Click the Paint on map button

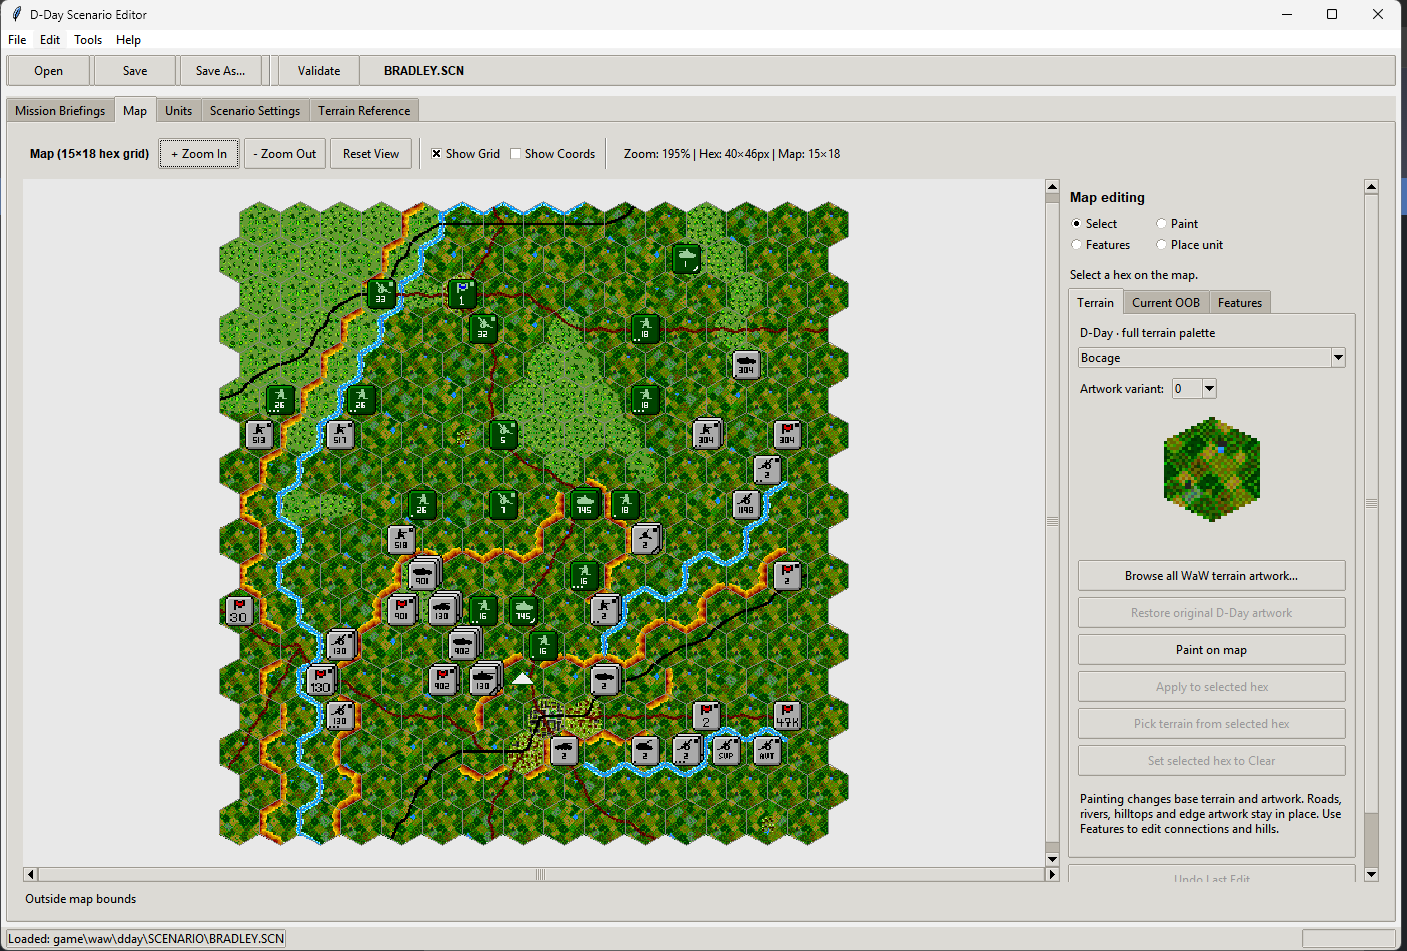[1211, 650]
